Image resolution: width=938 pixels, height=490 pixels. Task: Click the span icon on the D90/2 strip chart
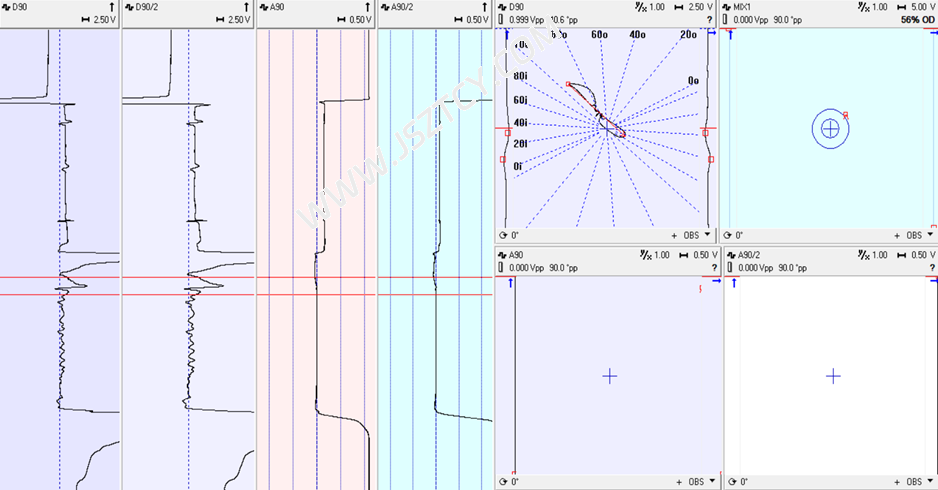click(x=222, y=20)
